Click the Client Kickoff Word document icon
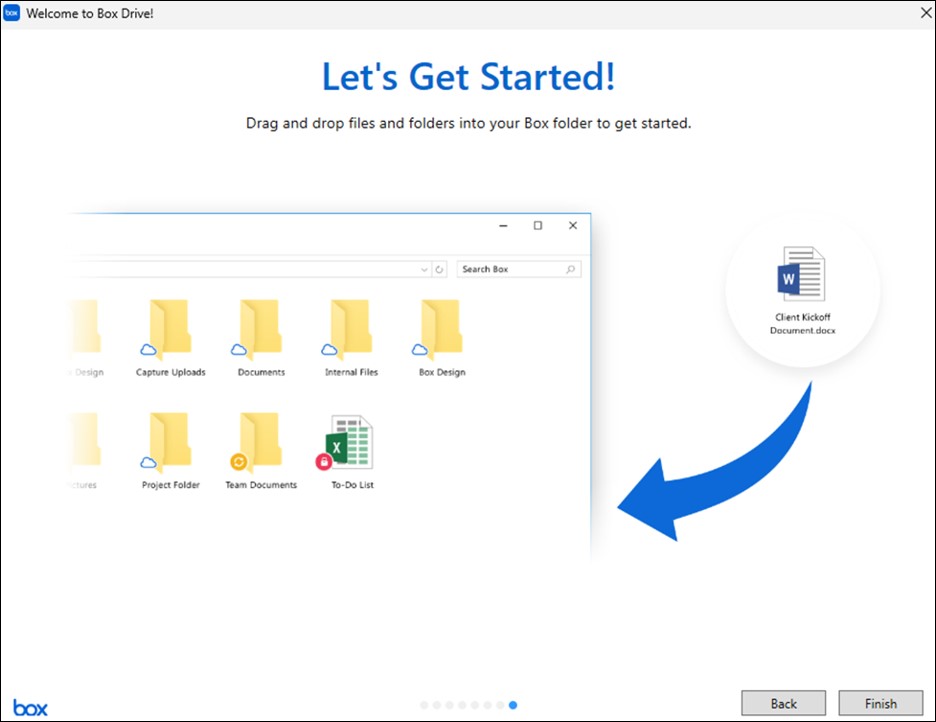Viewport: 936px width, 722px height. tap(802, 274)
